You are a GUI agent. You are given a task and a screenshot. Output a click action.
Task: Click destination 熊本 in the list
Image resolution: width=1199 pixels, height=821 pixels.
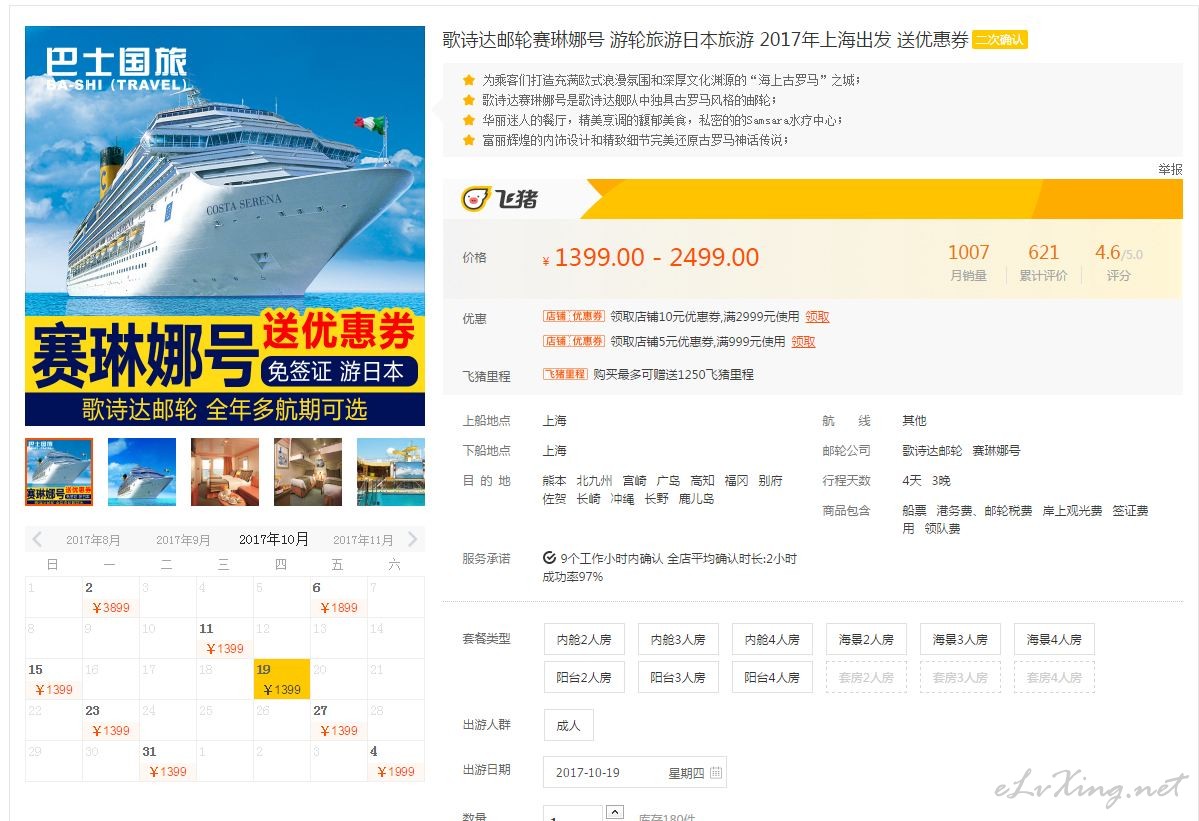554,481
